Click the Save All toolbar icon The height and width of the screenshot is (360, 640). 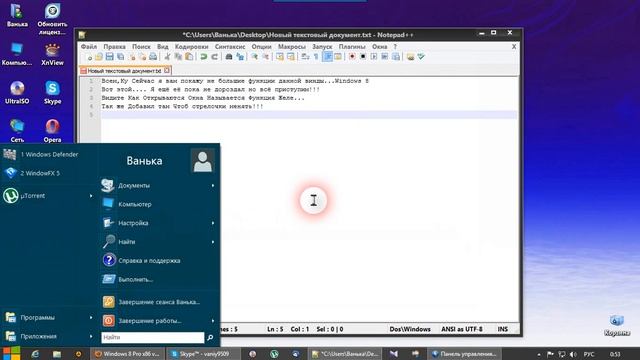(x=120, y=57)
